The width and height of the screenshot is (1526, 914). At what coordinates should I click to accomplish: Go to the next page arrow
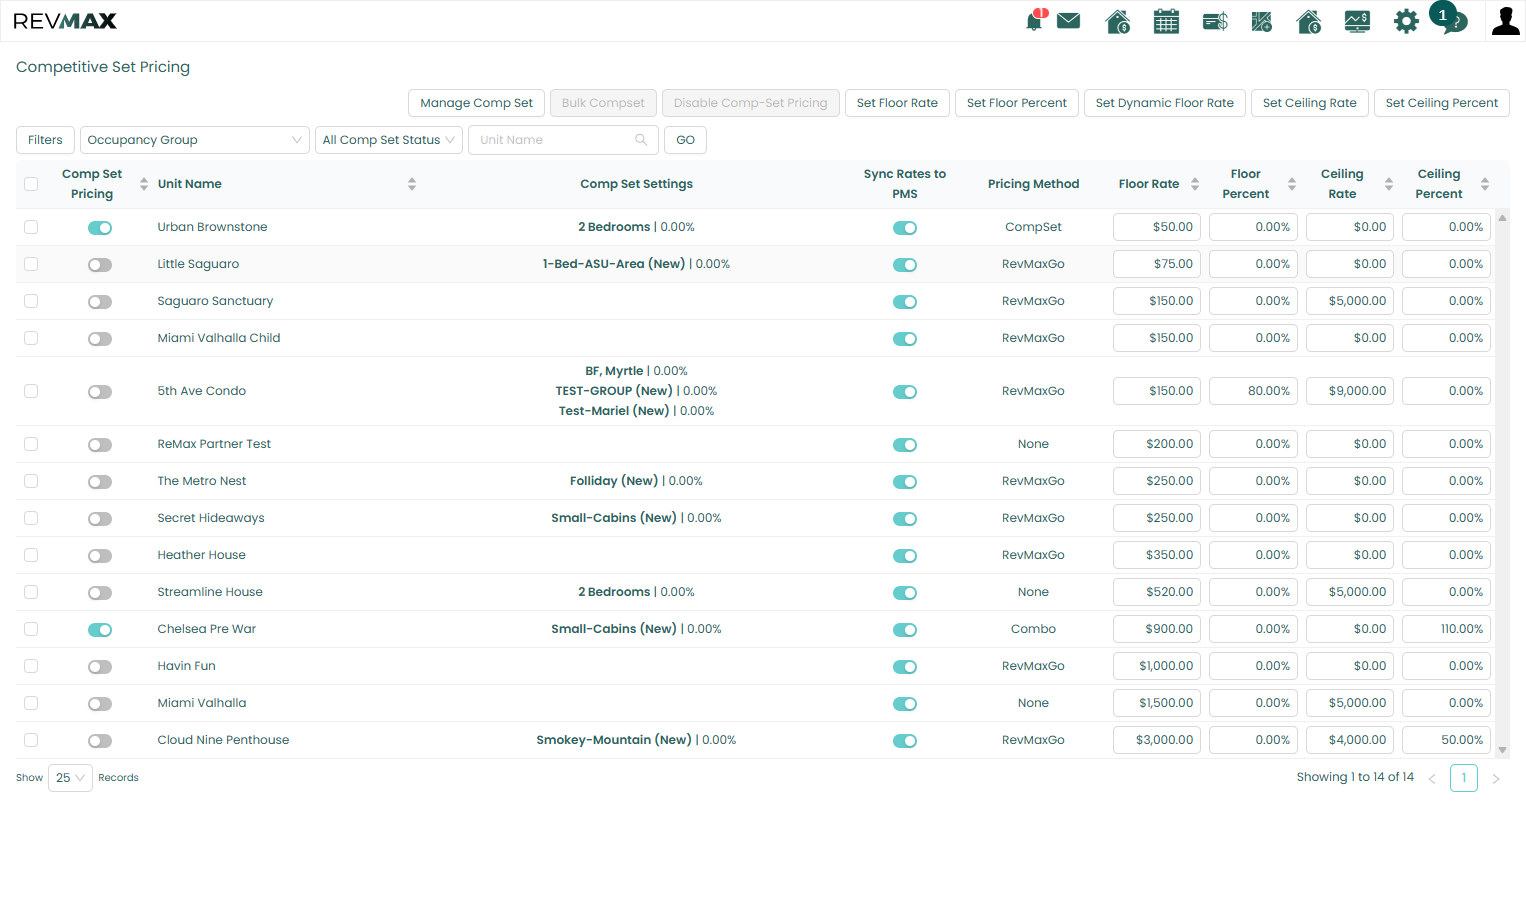tap(1496, 779)
